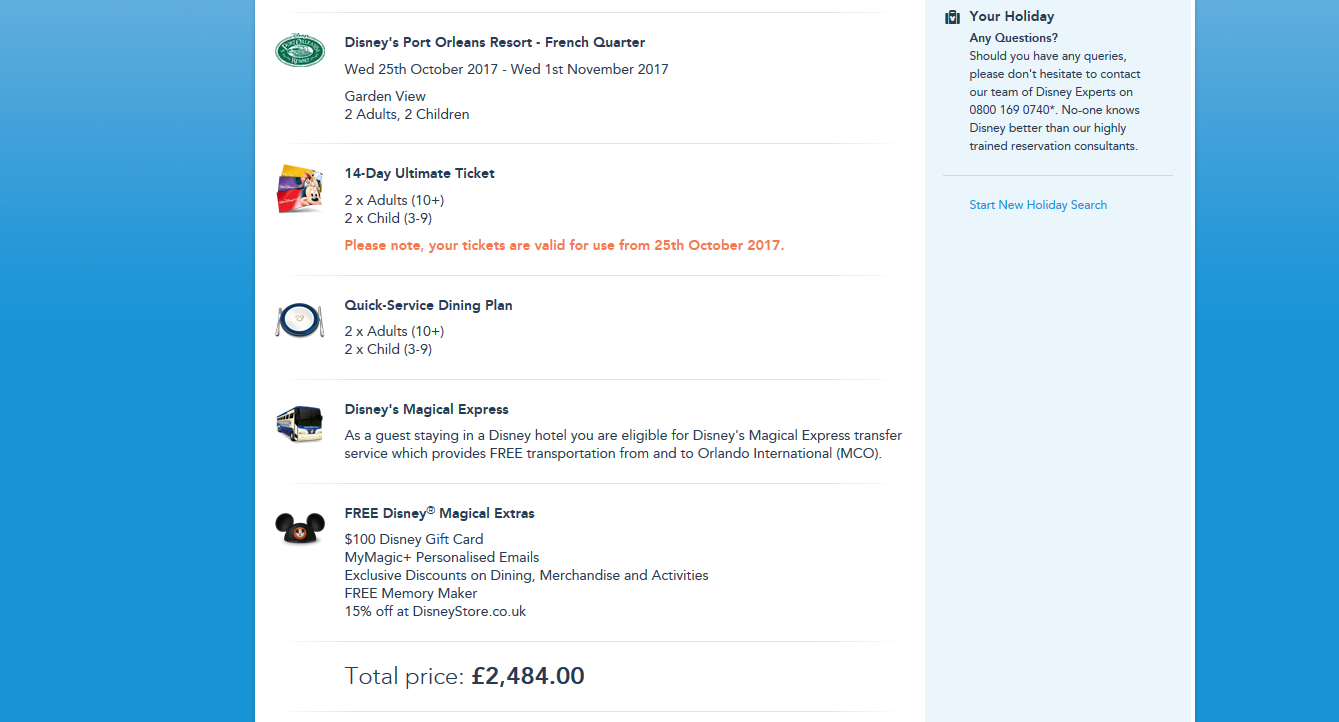The height and width of the screenshot is (722, 1339).
Task: Select the Disney's Port Orleans Resort heading
Action: (495, 43)
